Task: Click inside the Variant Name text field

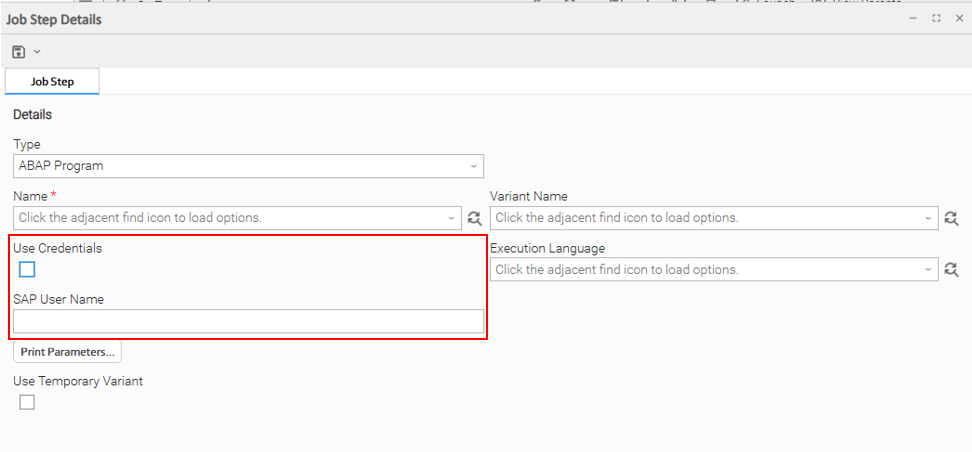Action: coord(705,218)
